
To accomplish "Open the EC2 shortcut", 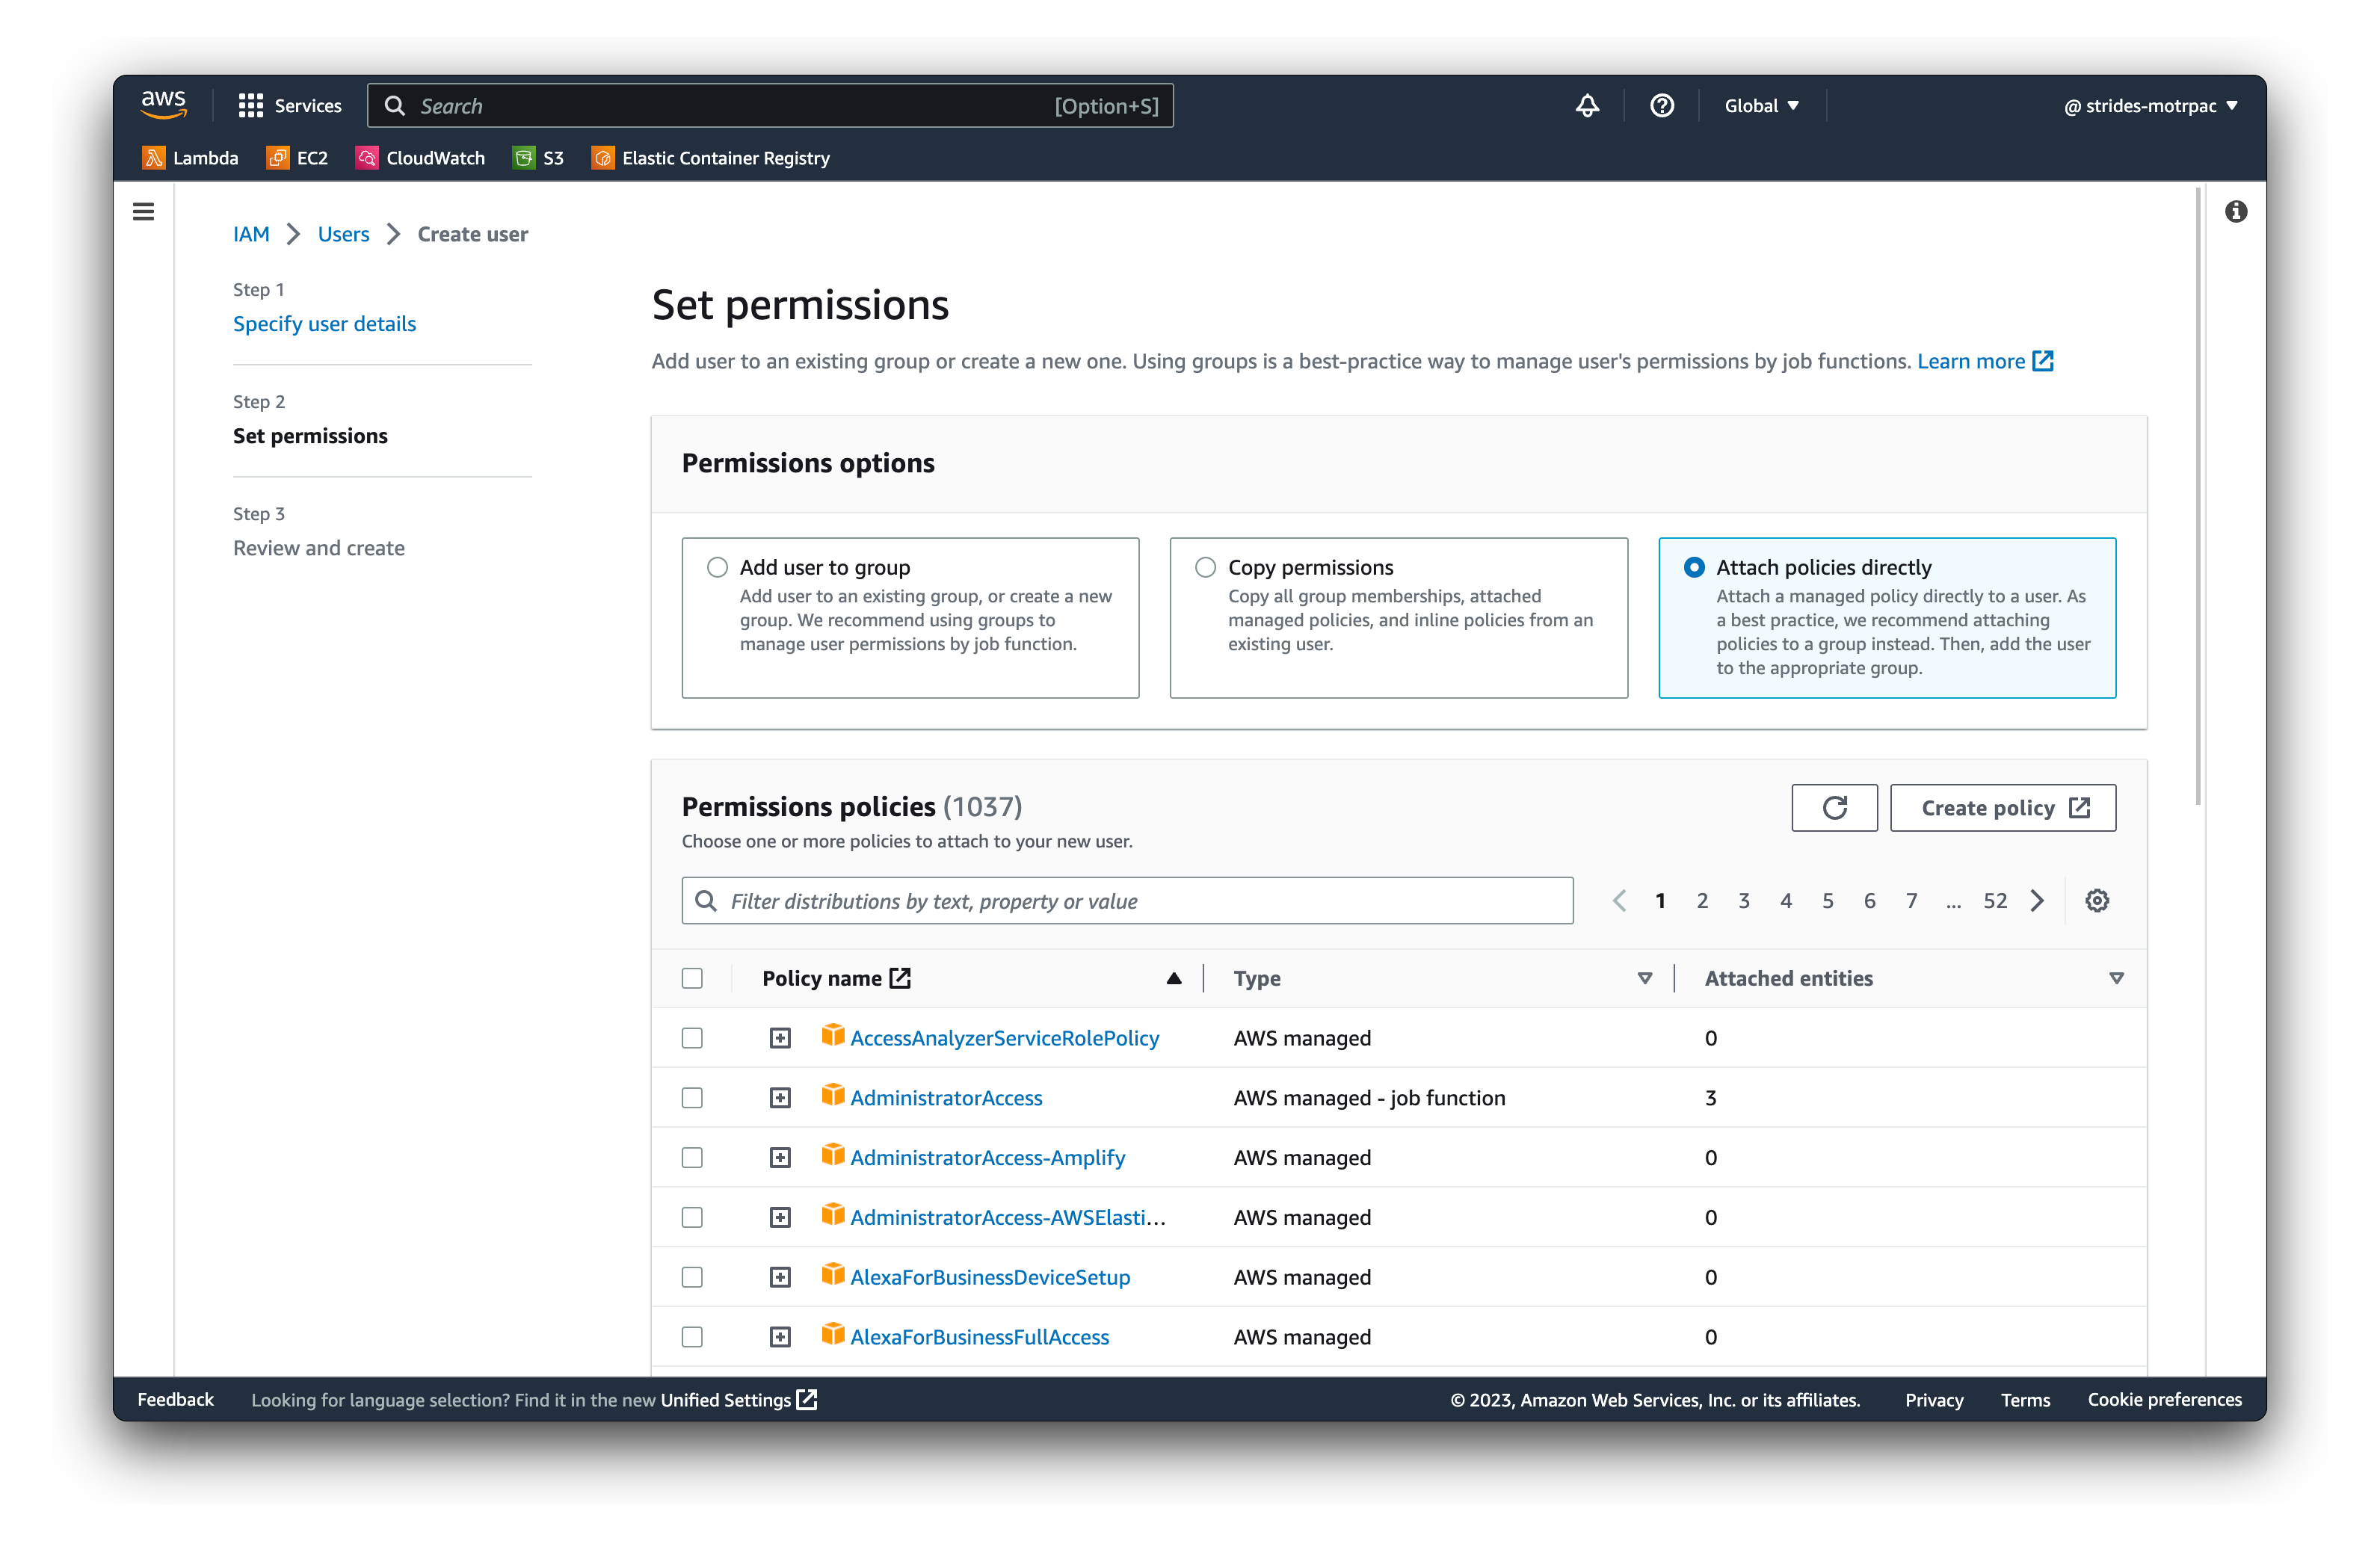I will (x=297, y=158).
